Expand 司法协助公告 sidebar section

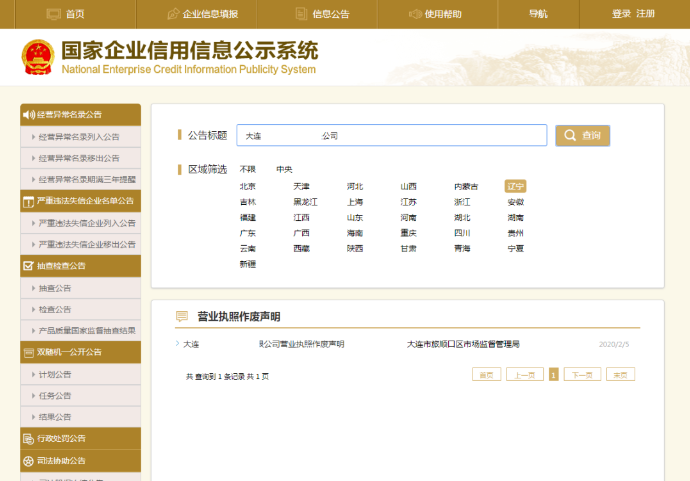(81, 461)
